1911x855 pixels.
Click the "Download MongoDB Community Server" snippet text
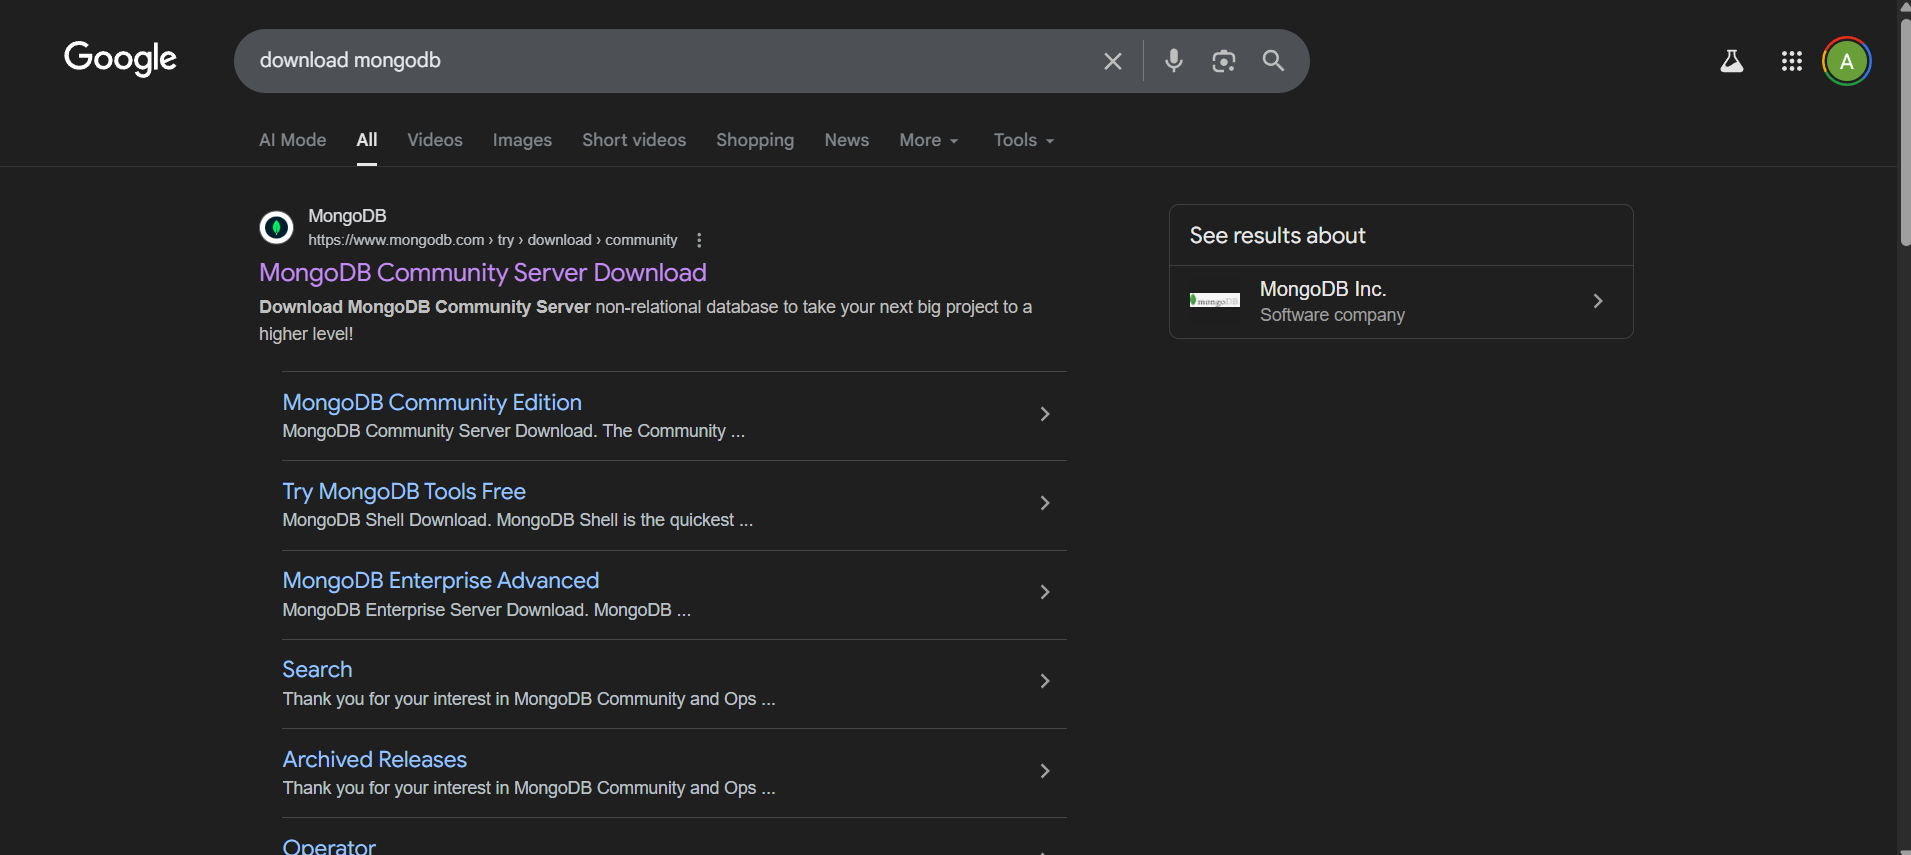[x=425, y=307]
